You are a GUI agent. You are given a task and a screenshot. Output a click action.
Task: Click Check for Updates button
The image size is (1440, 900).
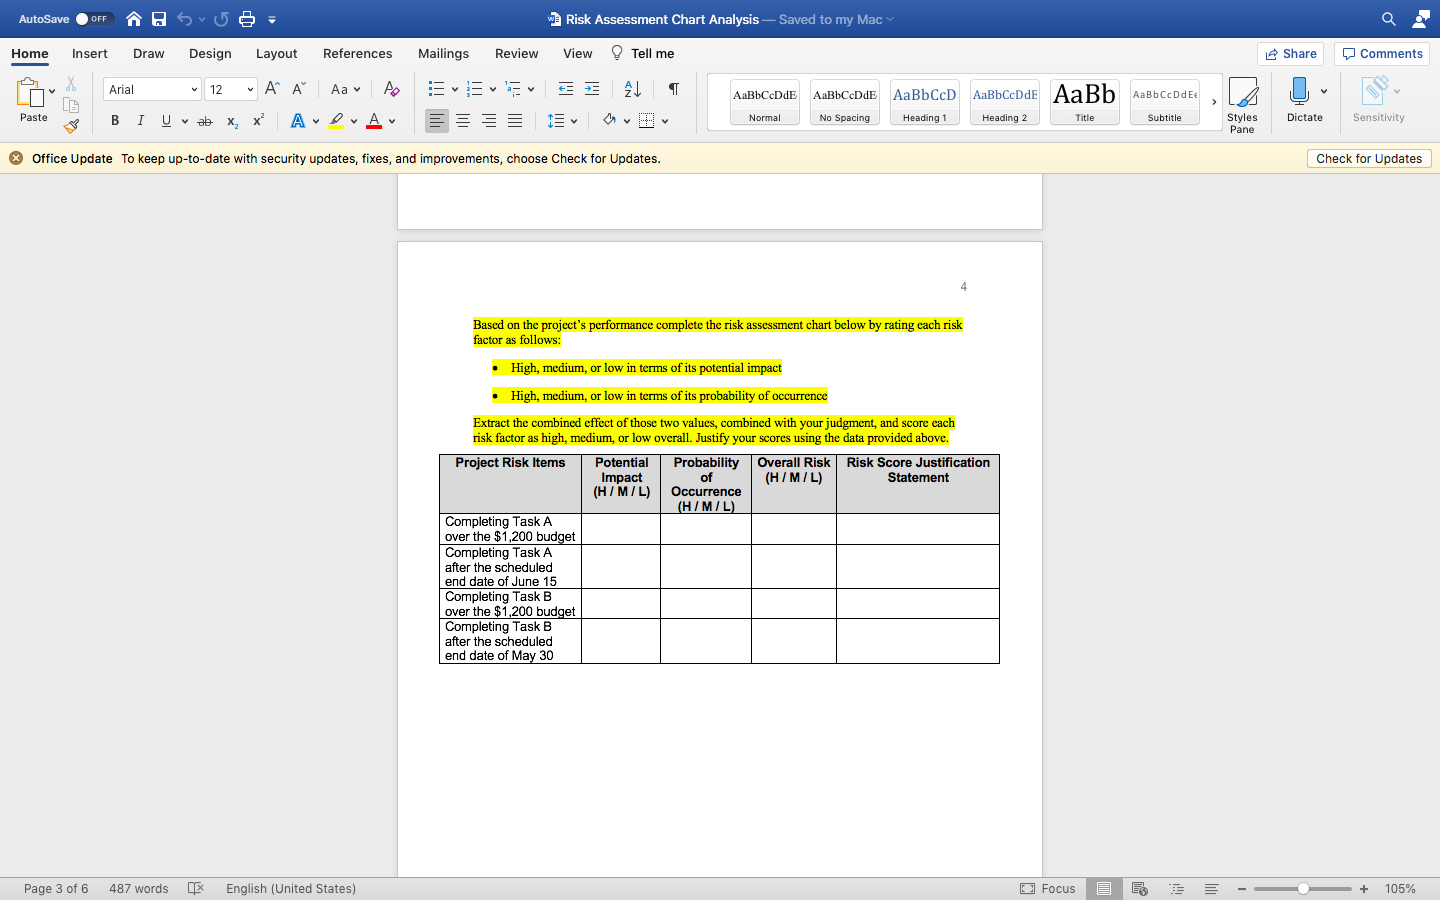point(1369,158)
